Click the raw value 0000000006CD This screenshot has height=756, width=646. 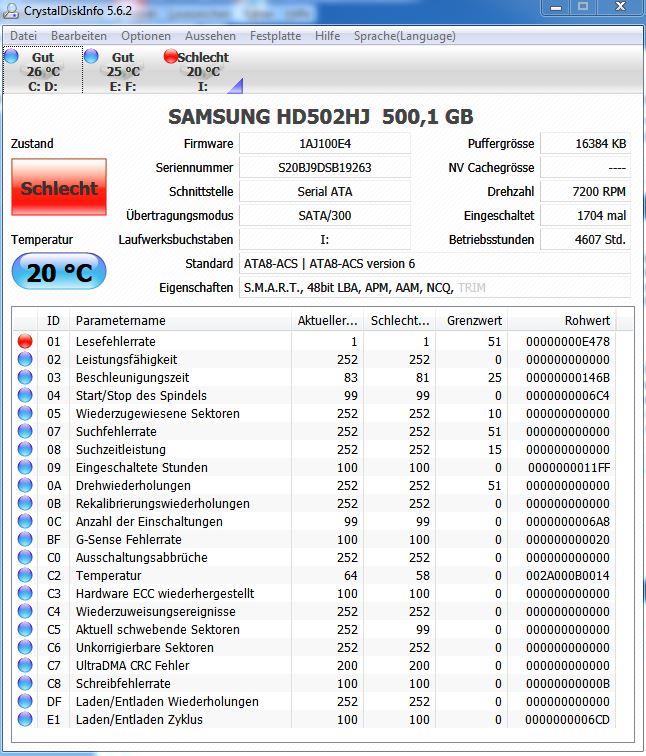coord(567,719)
